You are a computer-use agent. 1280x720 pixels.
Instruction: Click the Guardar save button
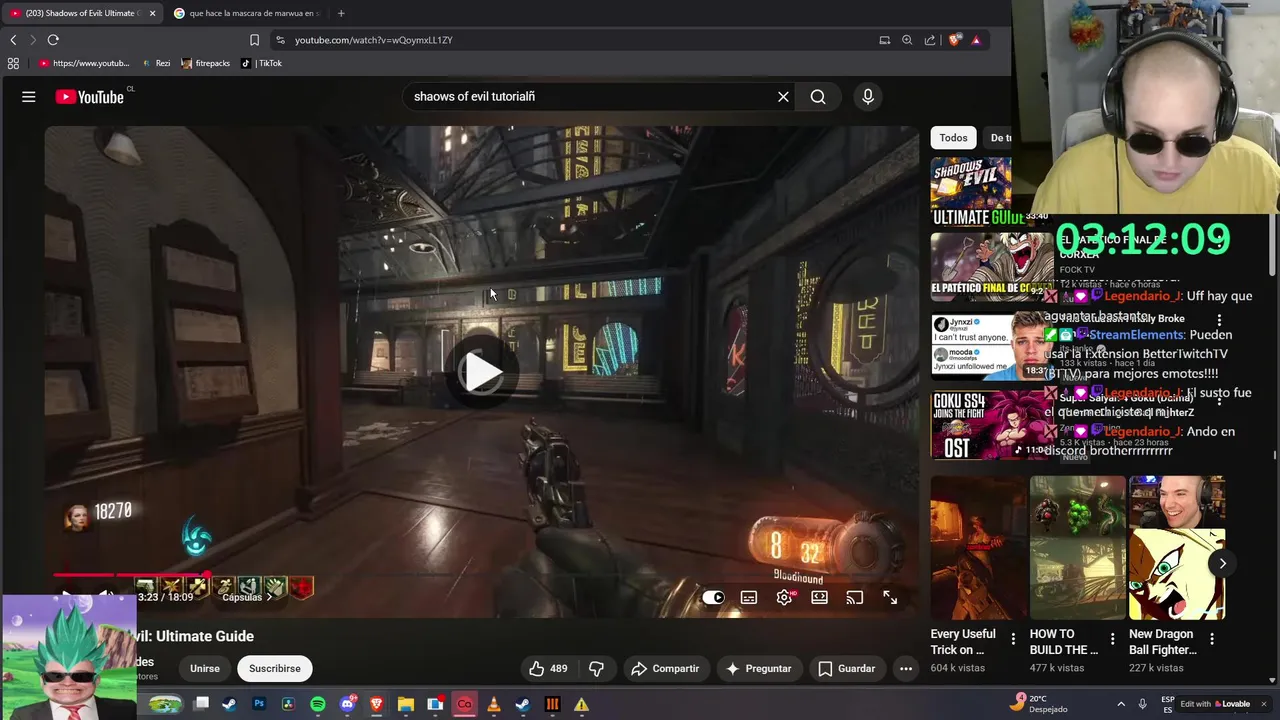click(x=846, y=668)
